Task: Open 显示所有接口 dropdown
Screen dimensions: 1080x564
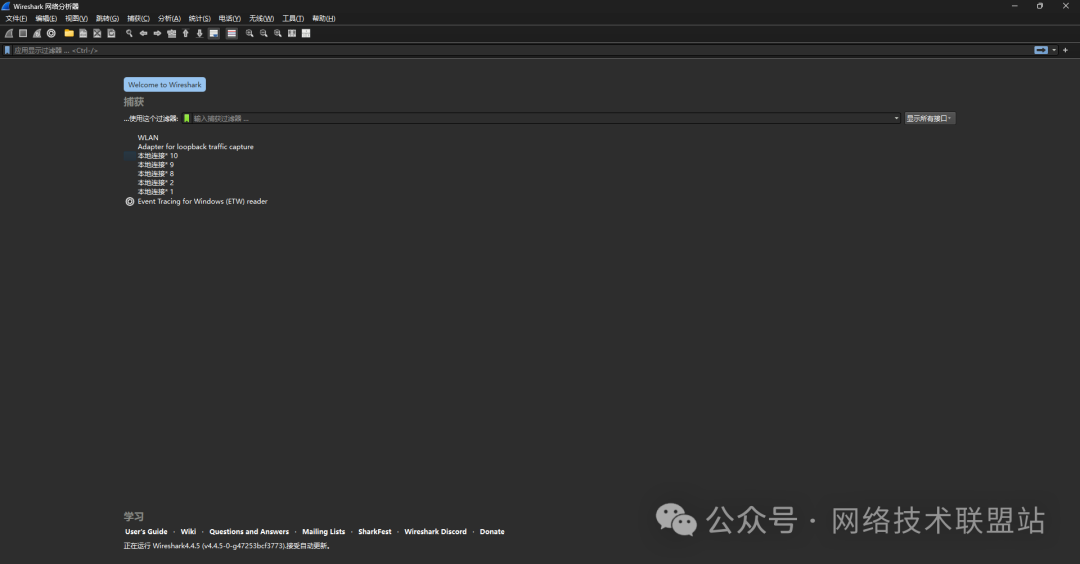Action: coord(929,118)
